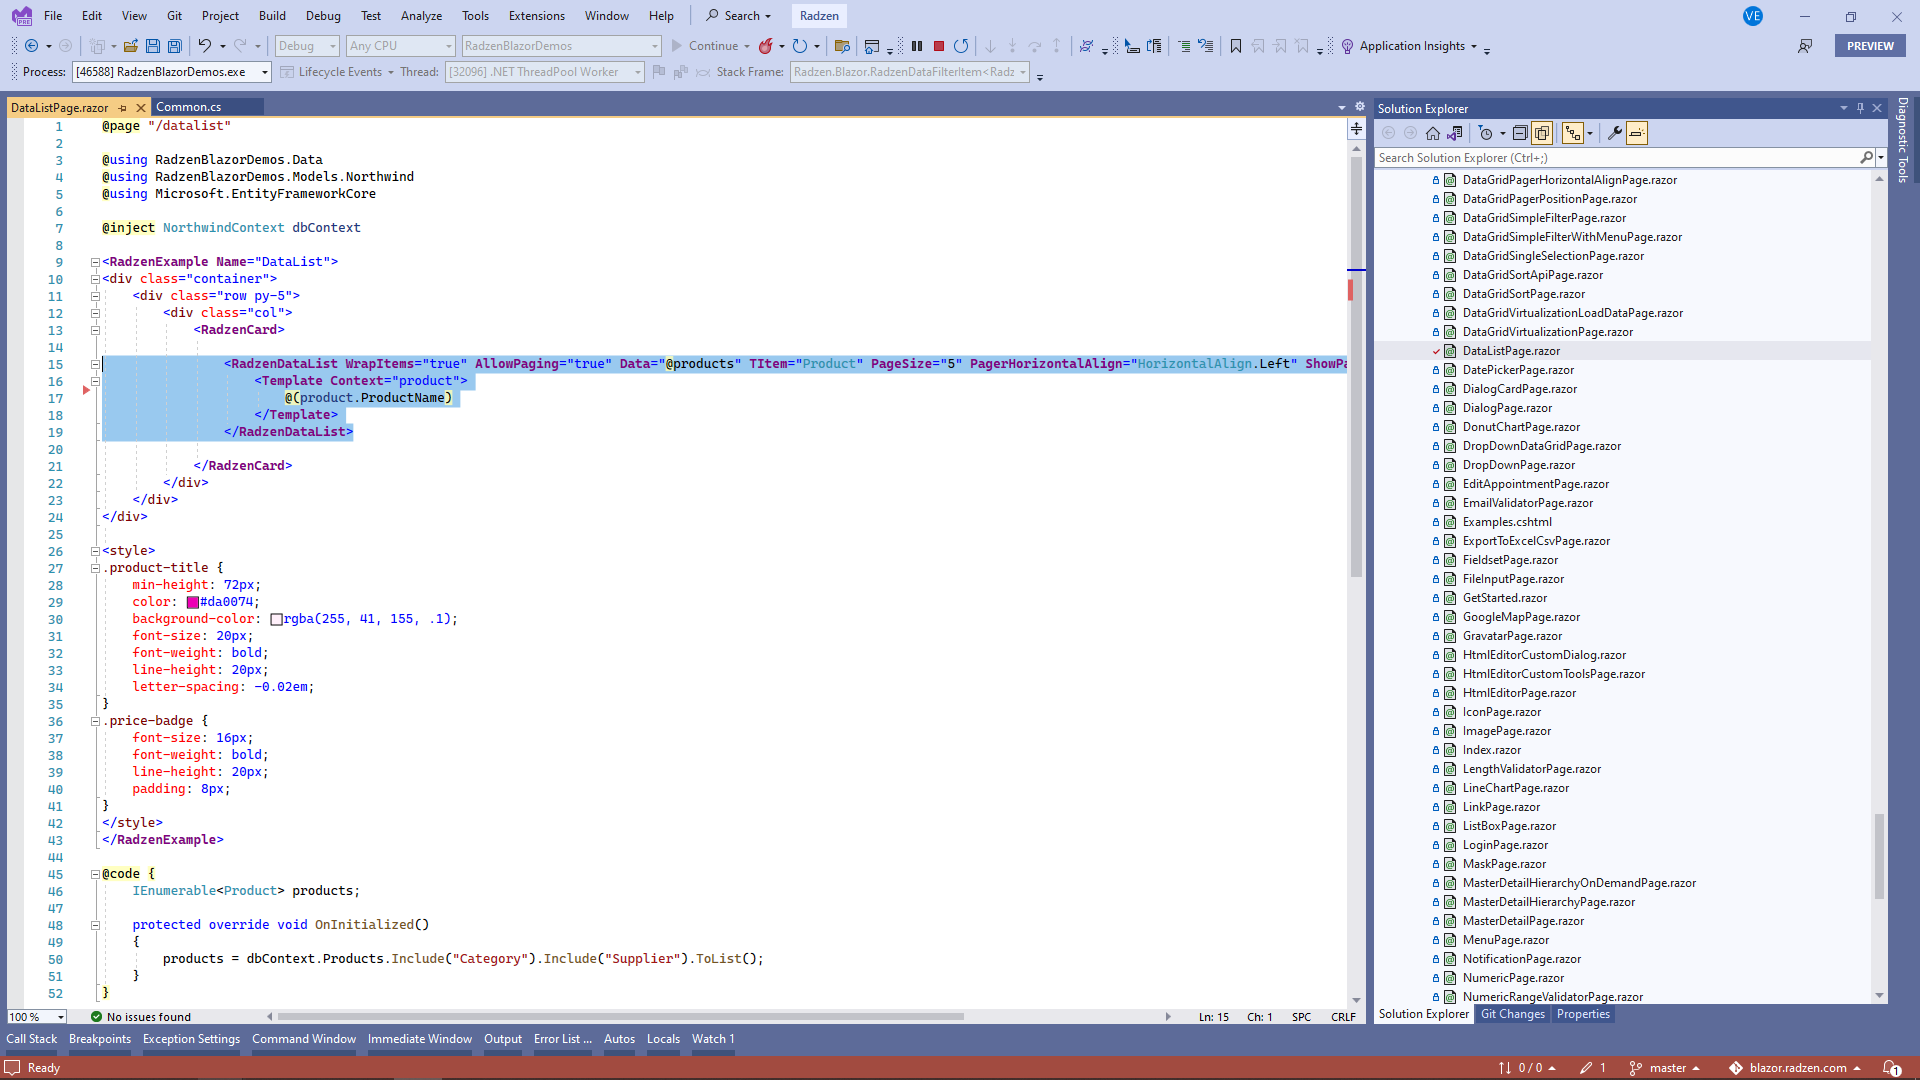This screenshot has width=1920, height=1080.
Task: Select GoogleMapPage.razor in Solution Explorer
Action: pyautogui.click(x=1520, y=617)
